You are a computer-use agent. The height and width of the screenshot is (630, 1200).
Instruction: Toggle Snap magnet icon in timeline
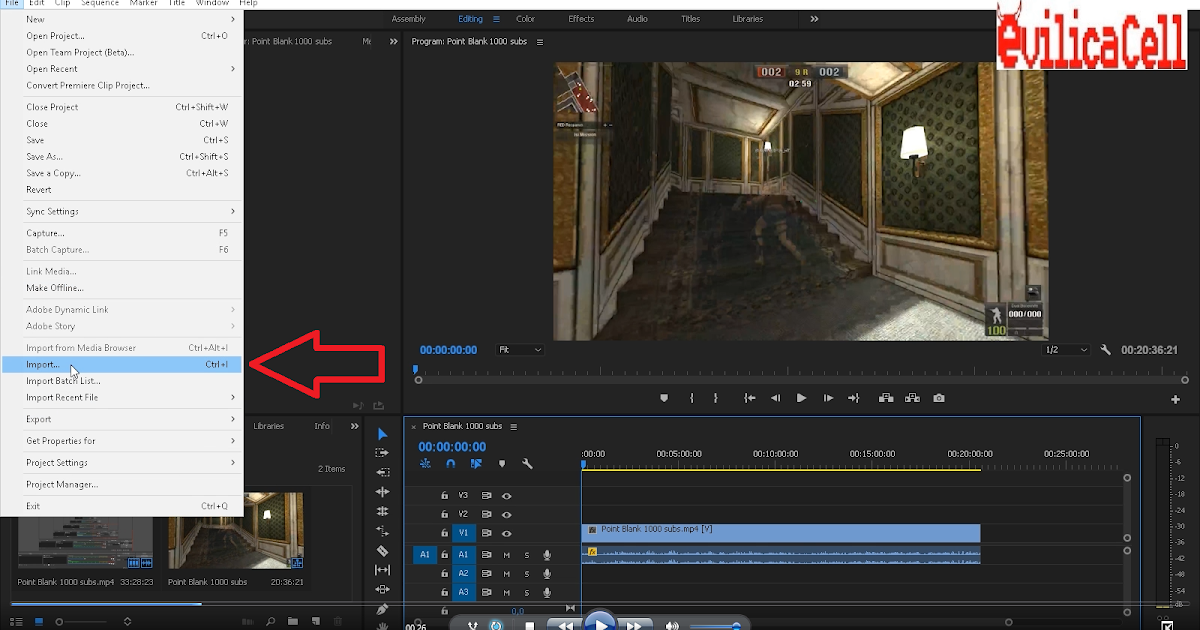tap(451, 464)
